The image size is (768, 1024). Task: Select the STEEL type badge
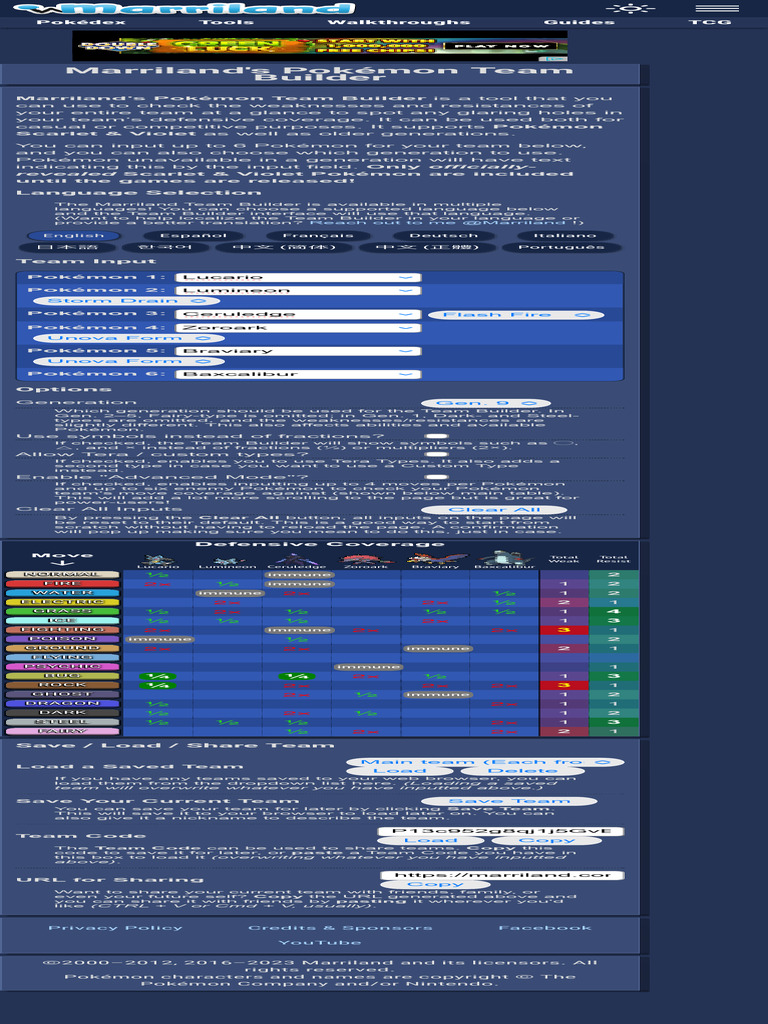coord(63,722)
